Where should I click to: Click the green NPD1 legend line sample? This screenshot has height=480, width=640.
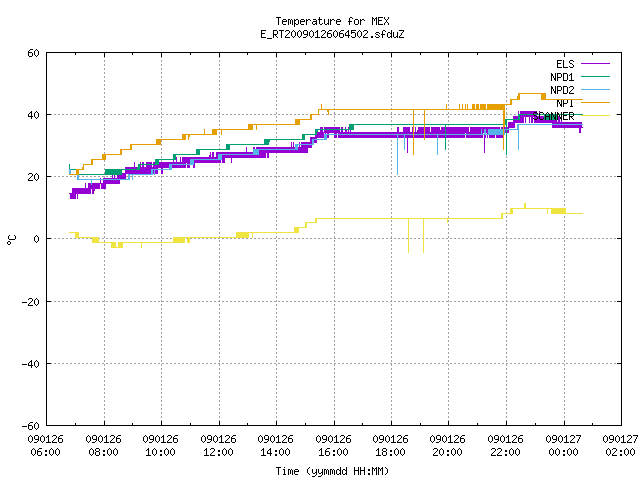[x=595, y=77]
